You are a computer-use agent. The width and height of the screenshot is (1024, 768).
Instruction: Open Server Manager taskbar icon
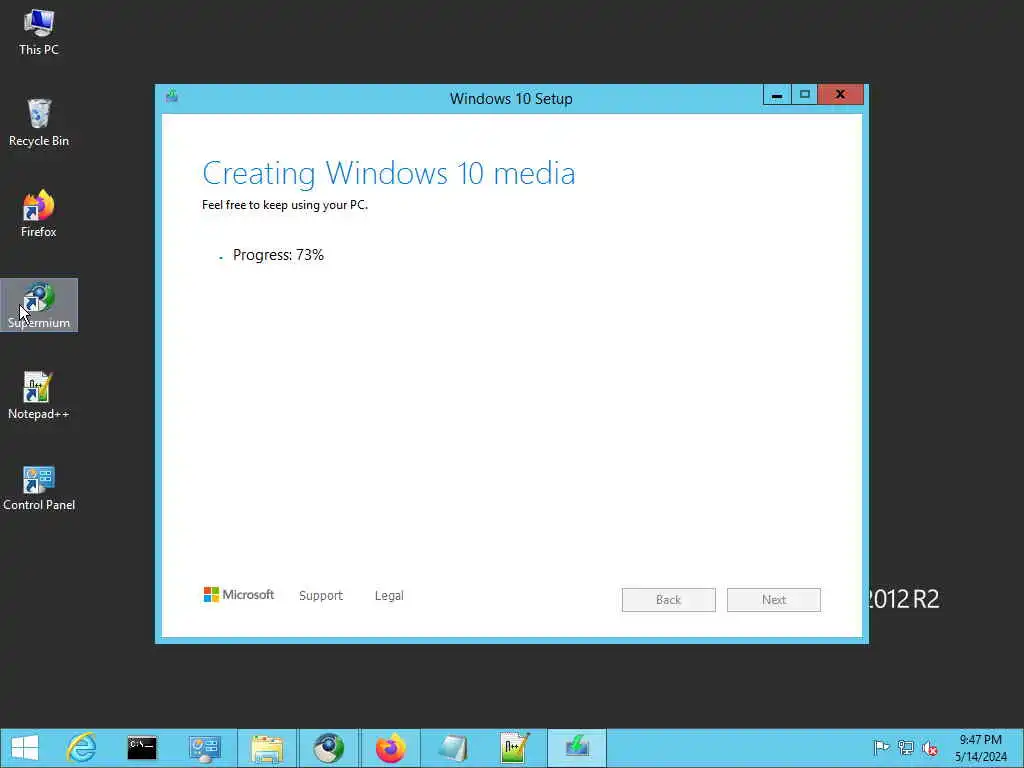tap(204, 748)
